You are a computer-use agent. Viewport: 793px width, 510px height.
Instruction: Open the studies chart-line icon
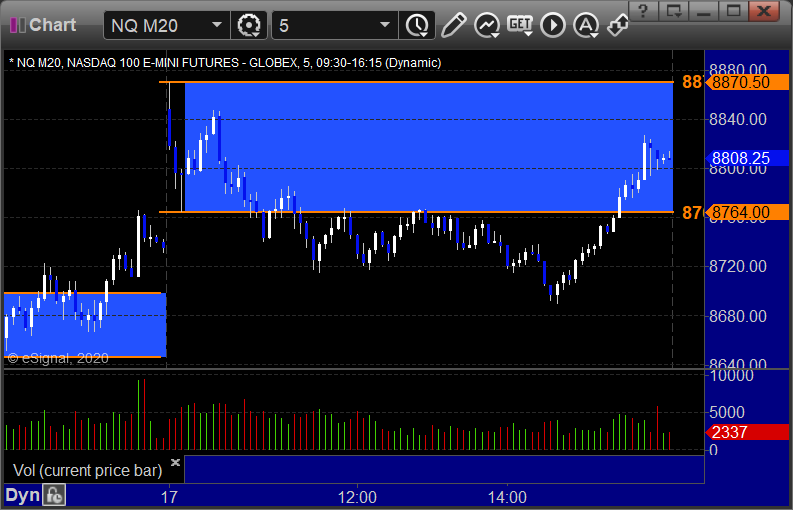(x=487, y=25)
